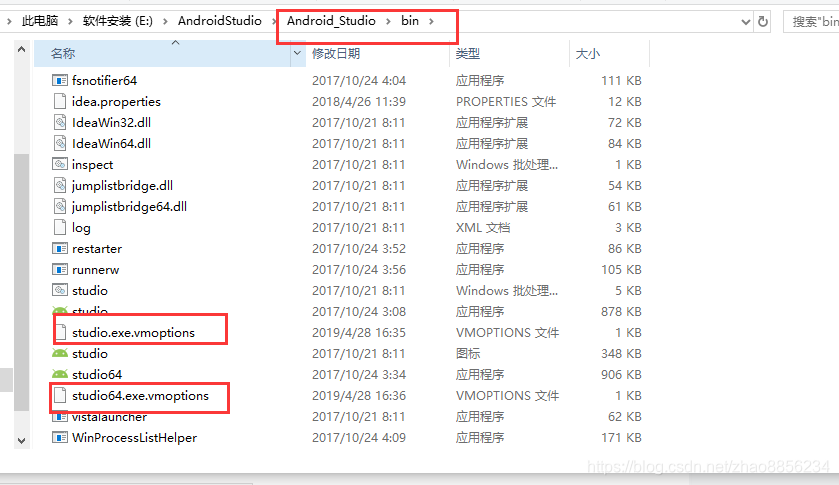The width and height of the screenshot is (839, 485).
Task: Go to 软件安装 (E:) in breadcrumb
Action: point(118,21)
